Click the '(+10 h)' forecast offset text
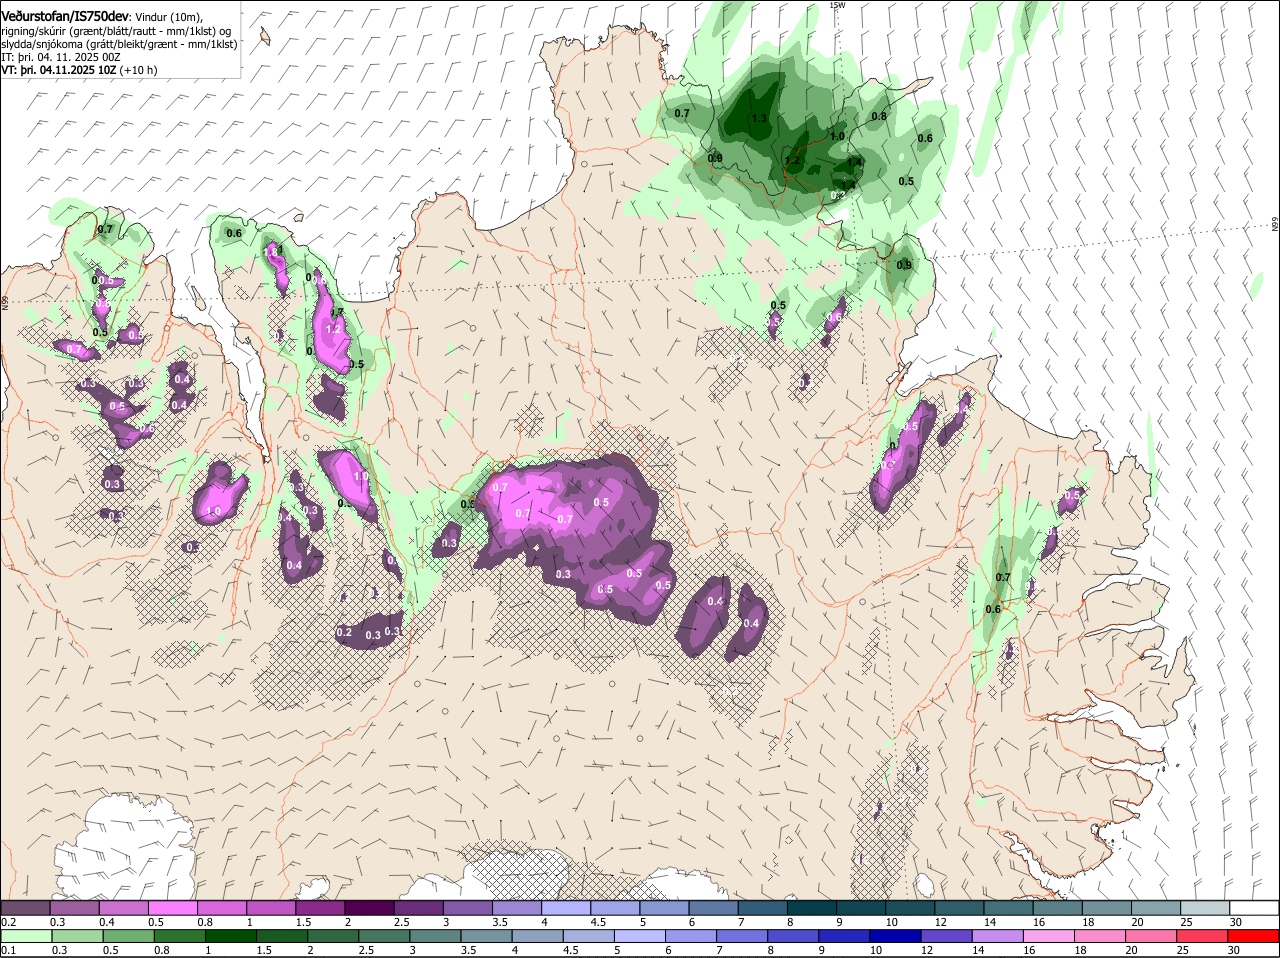 [x=138, y=70]
